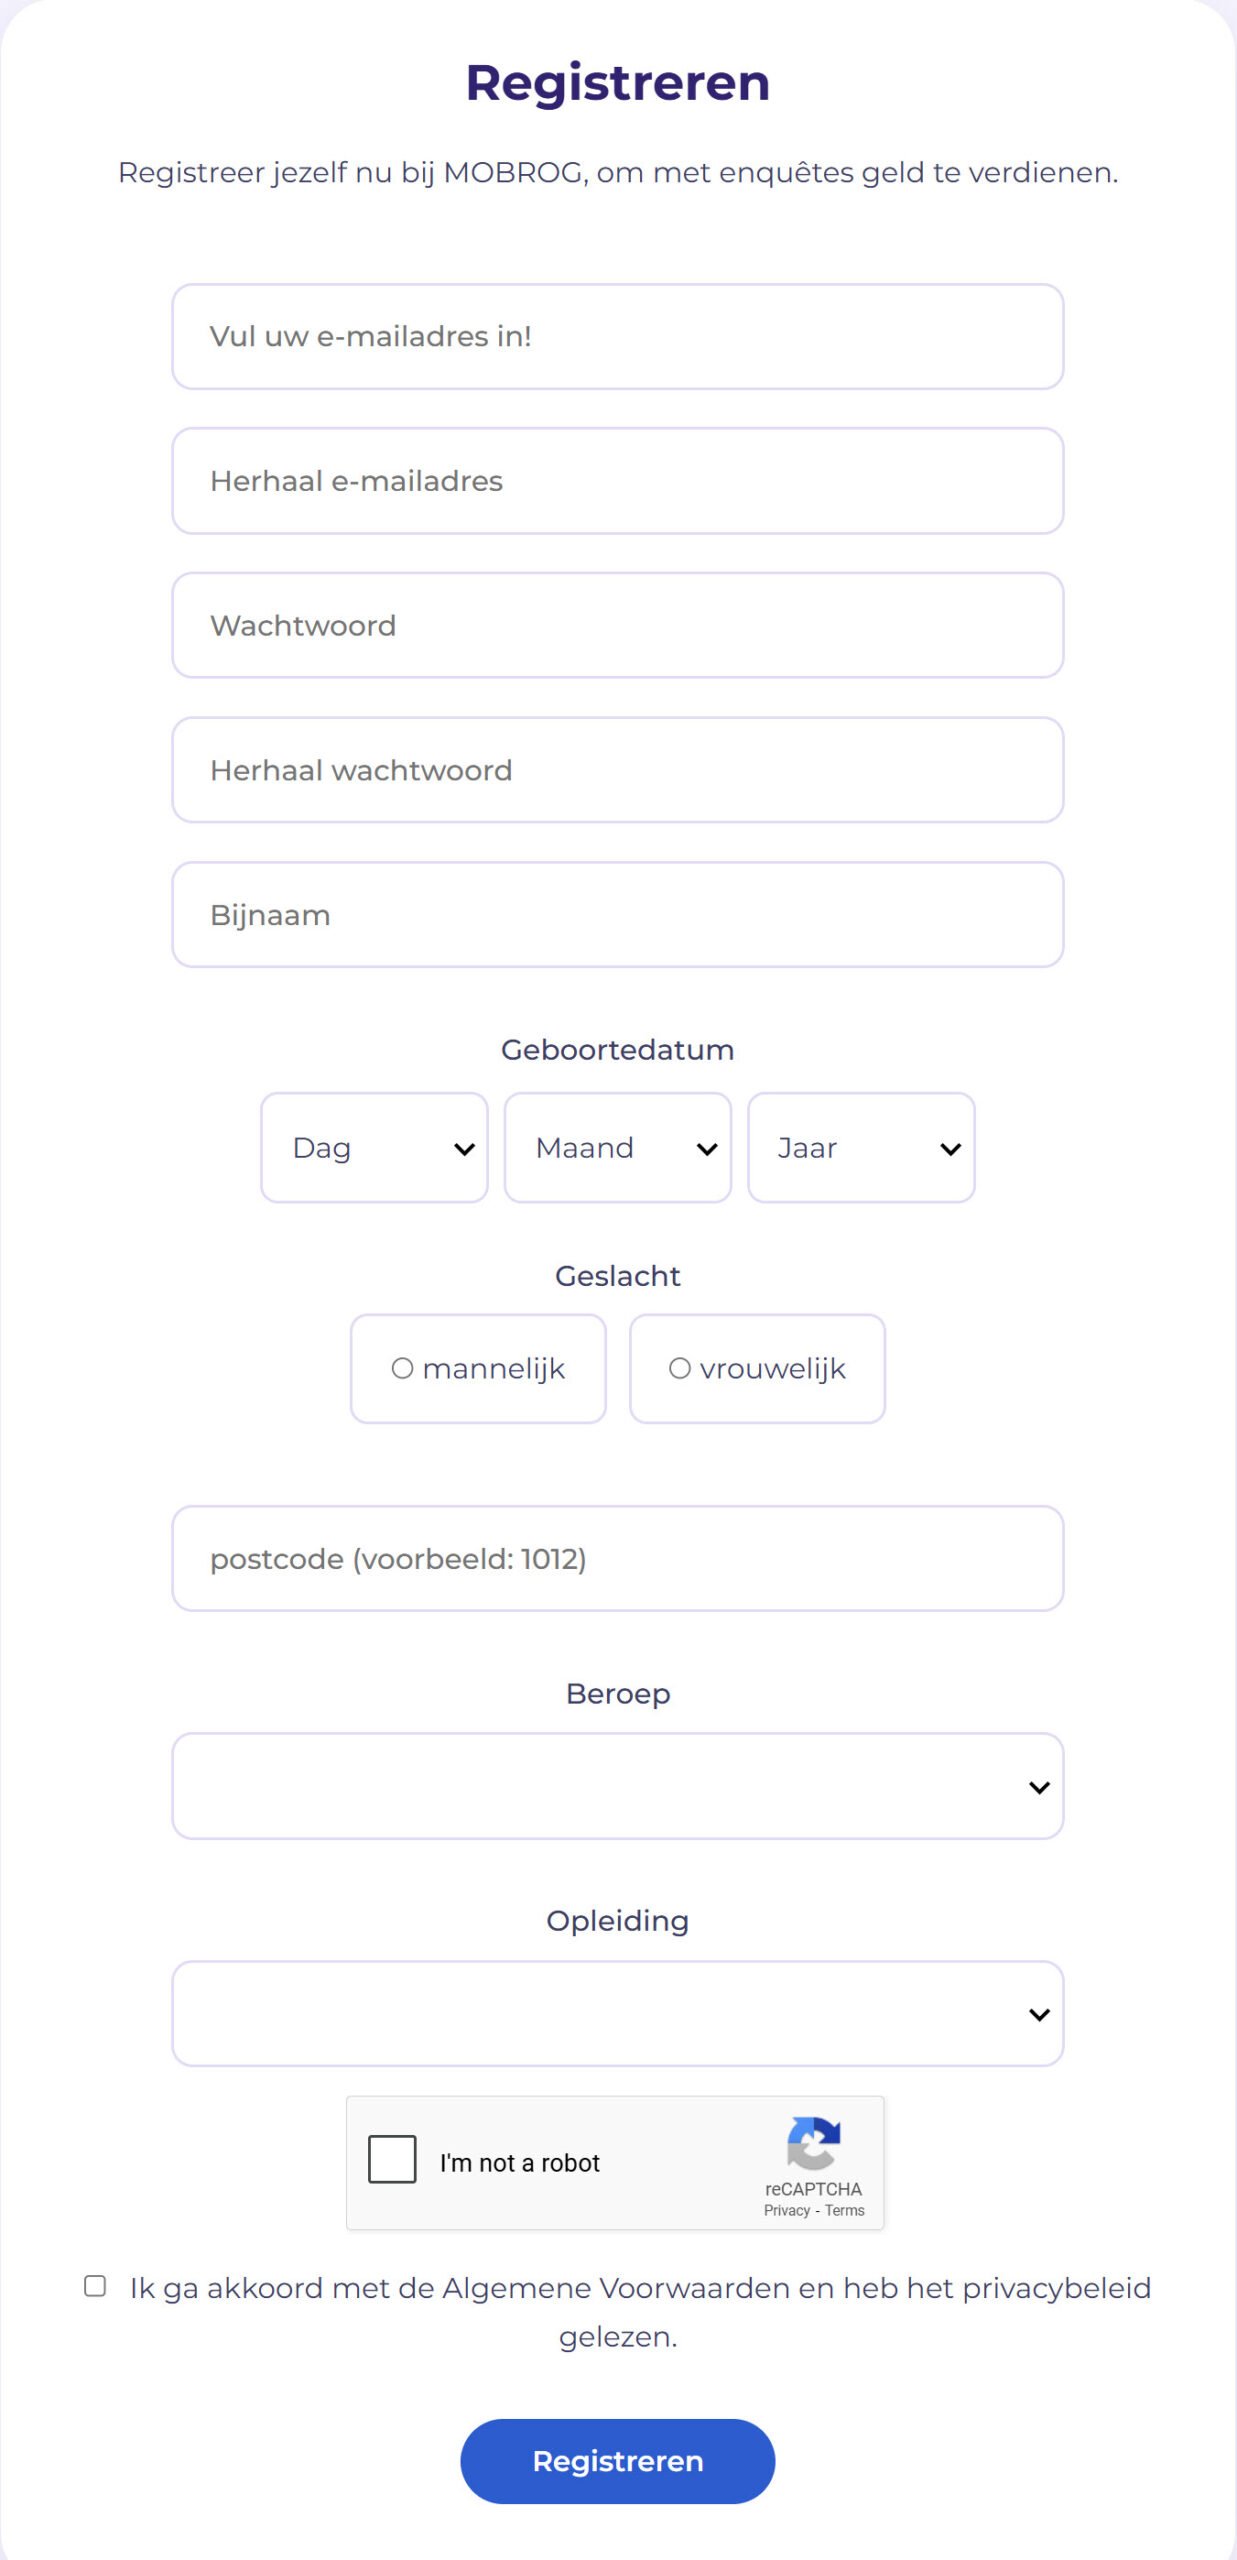Click the Wachtwoord field
This screenshot has width=1237, height=2560.
[617, 626]
